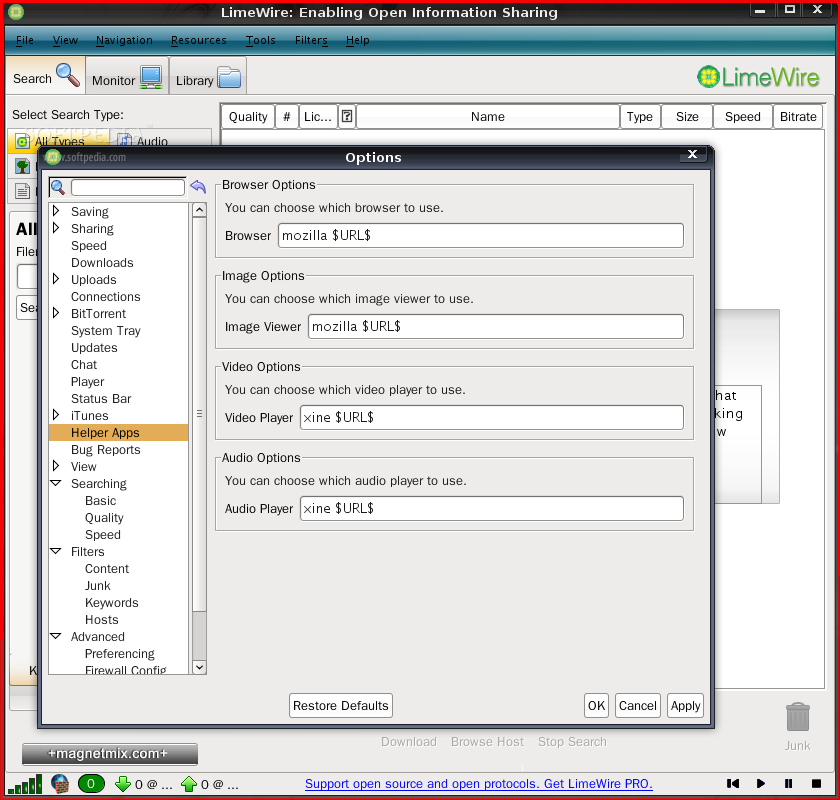840x800 pixels.
Task: Click the options tree scroll up arrow
Action: point(199,210)
